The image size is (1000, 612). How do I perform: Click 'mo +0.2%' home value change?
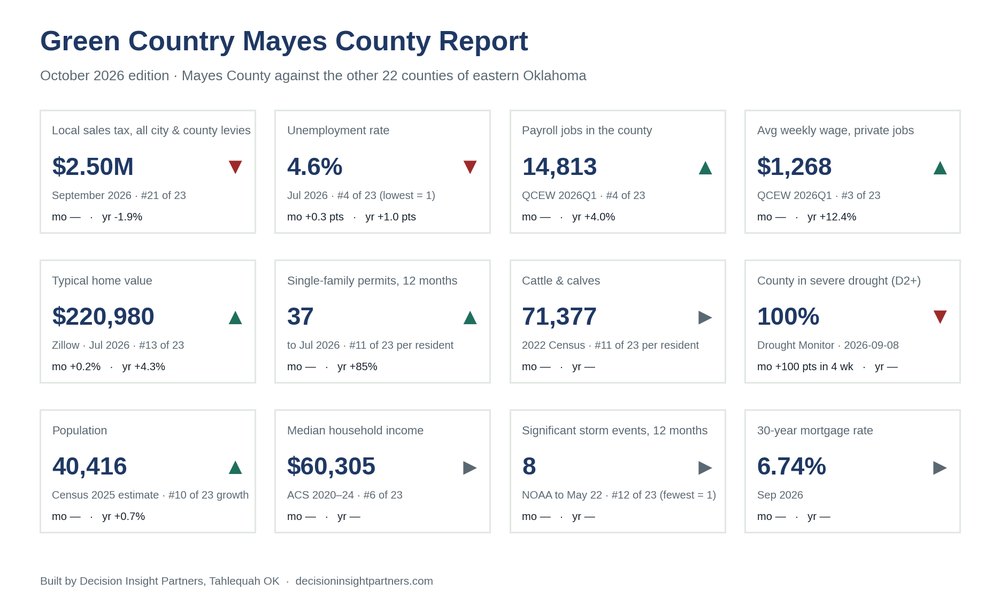pos(76,367)
